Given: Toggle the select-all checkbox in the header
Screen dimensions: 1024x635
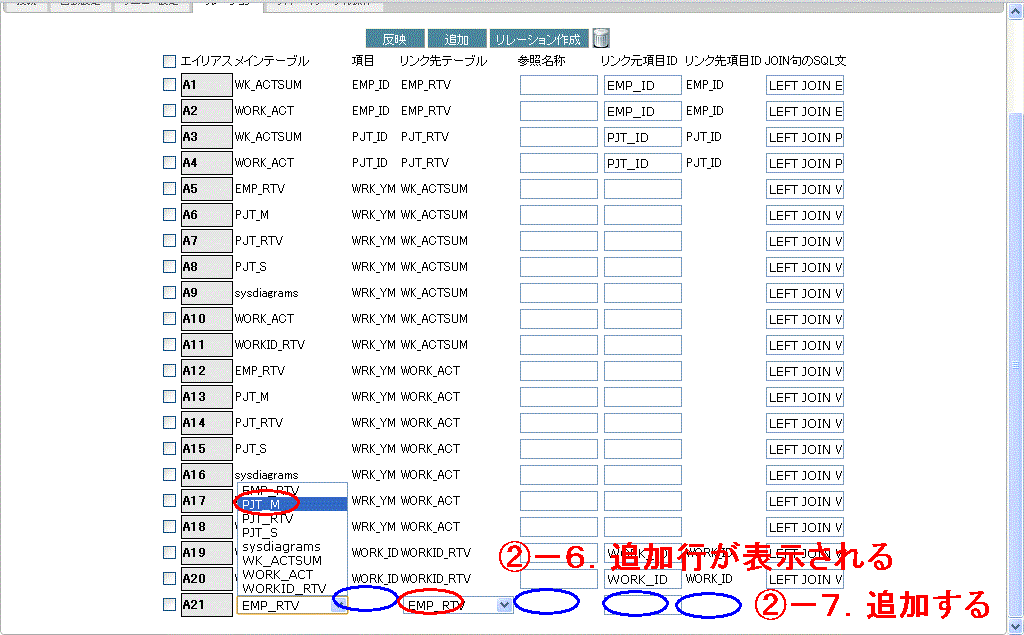Looking at the screenshot, I should click(169, 62).
